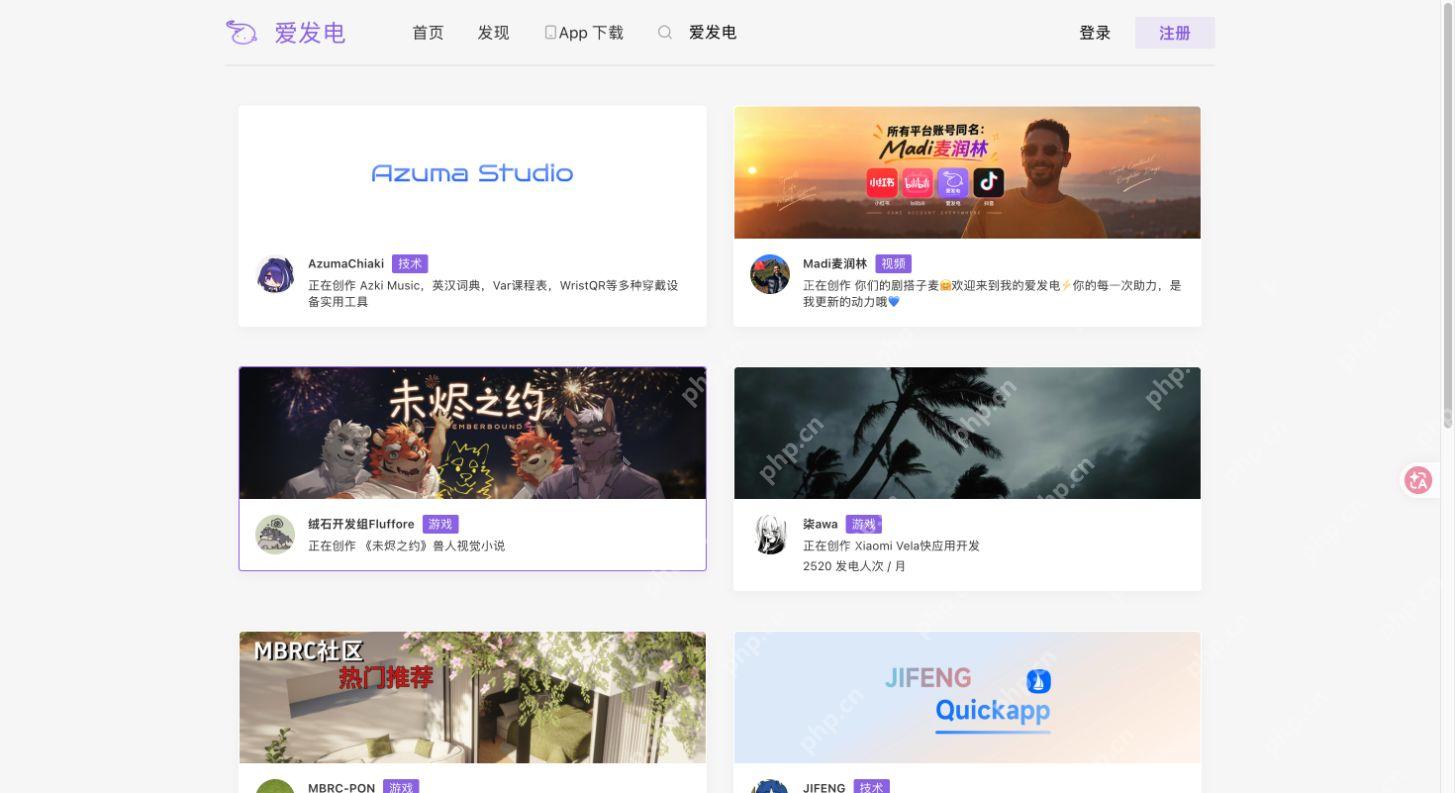
Task: Click the 爱发电 logo icon
Action: (241, 33)
